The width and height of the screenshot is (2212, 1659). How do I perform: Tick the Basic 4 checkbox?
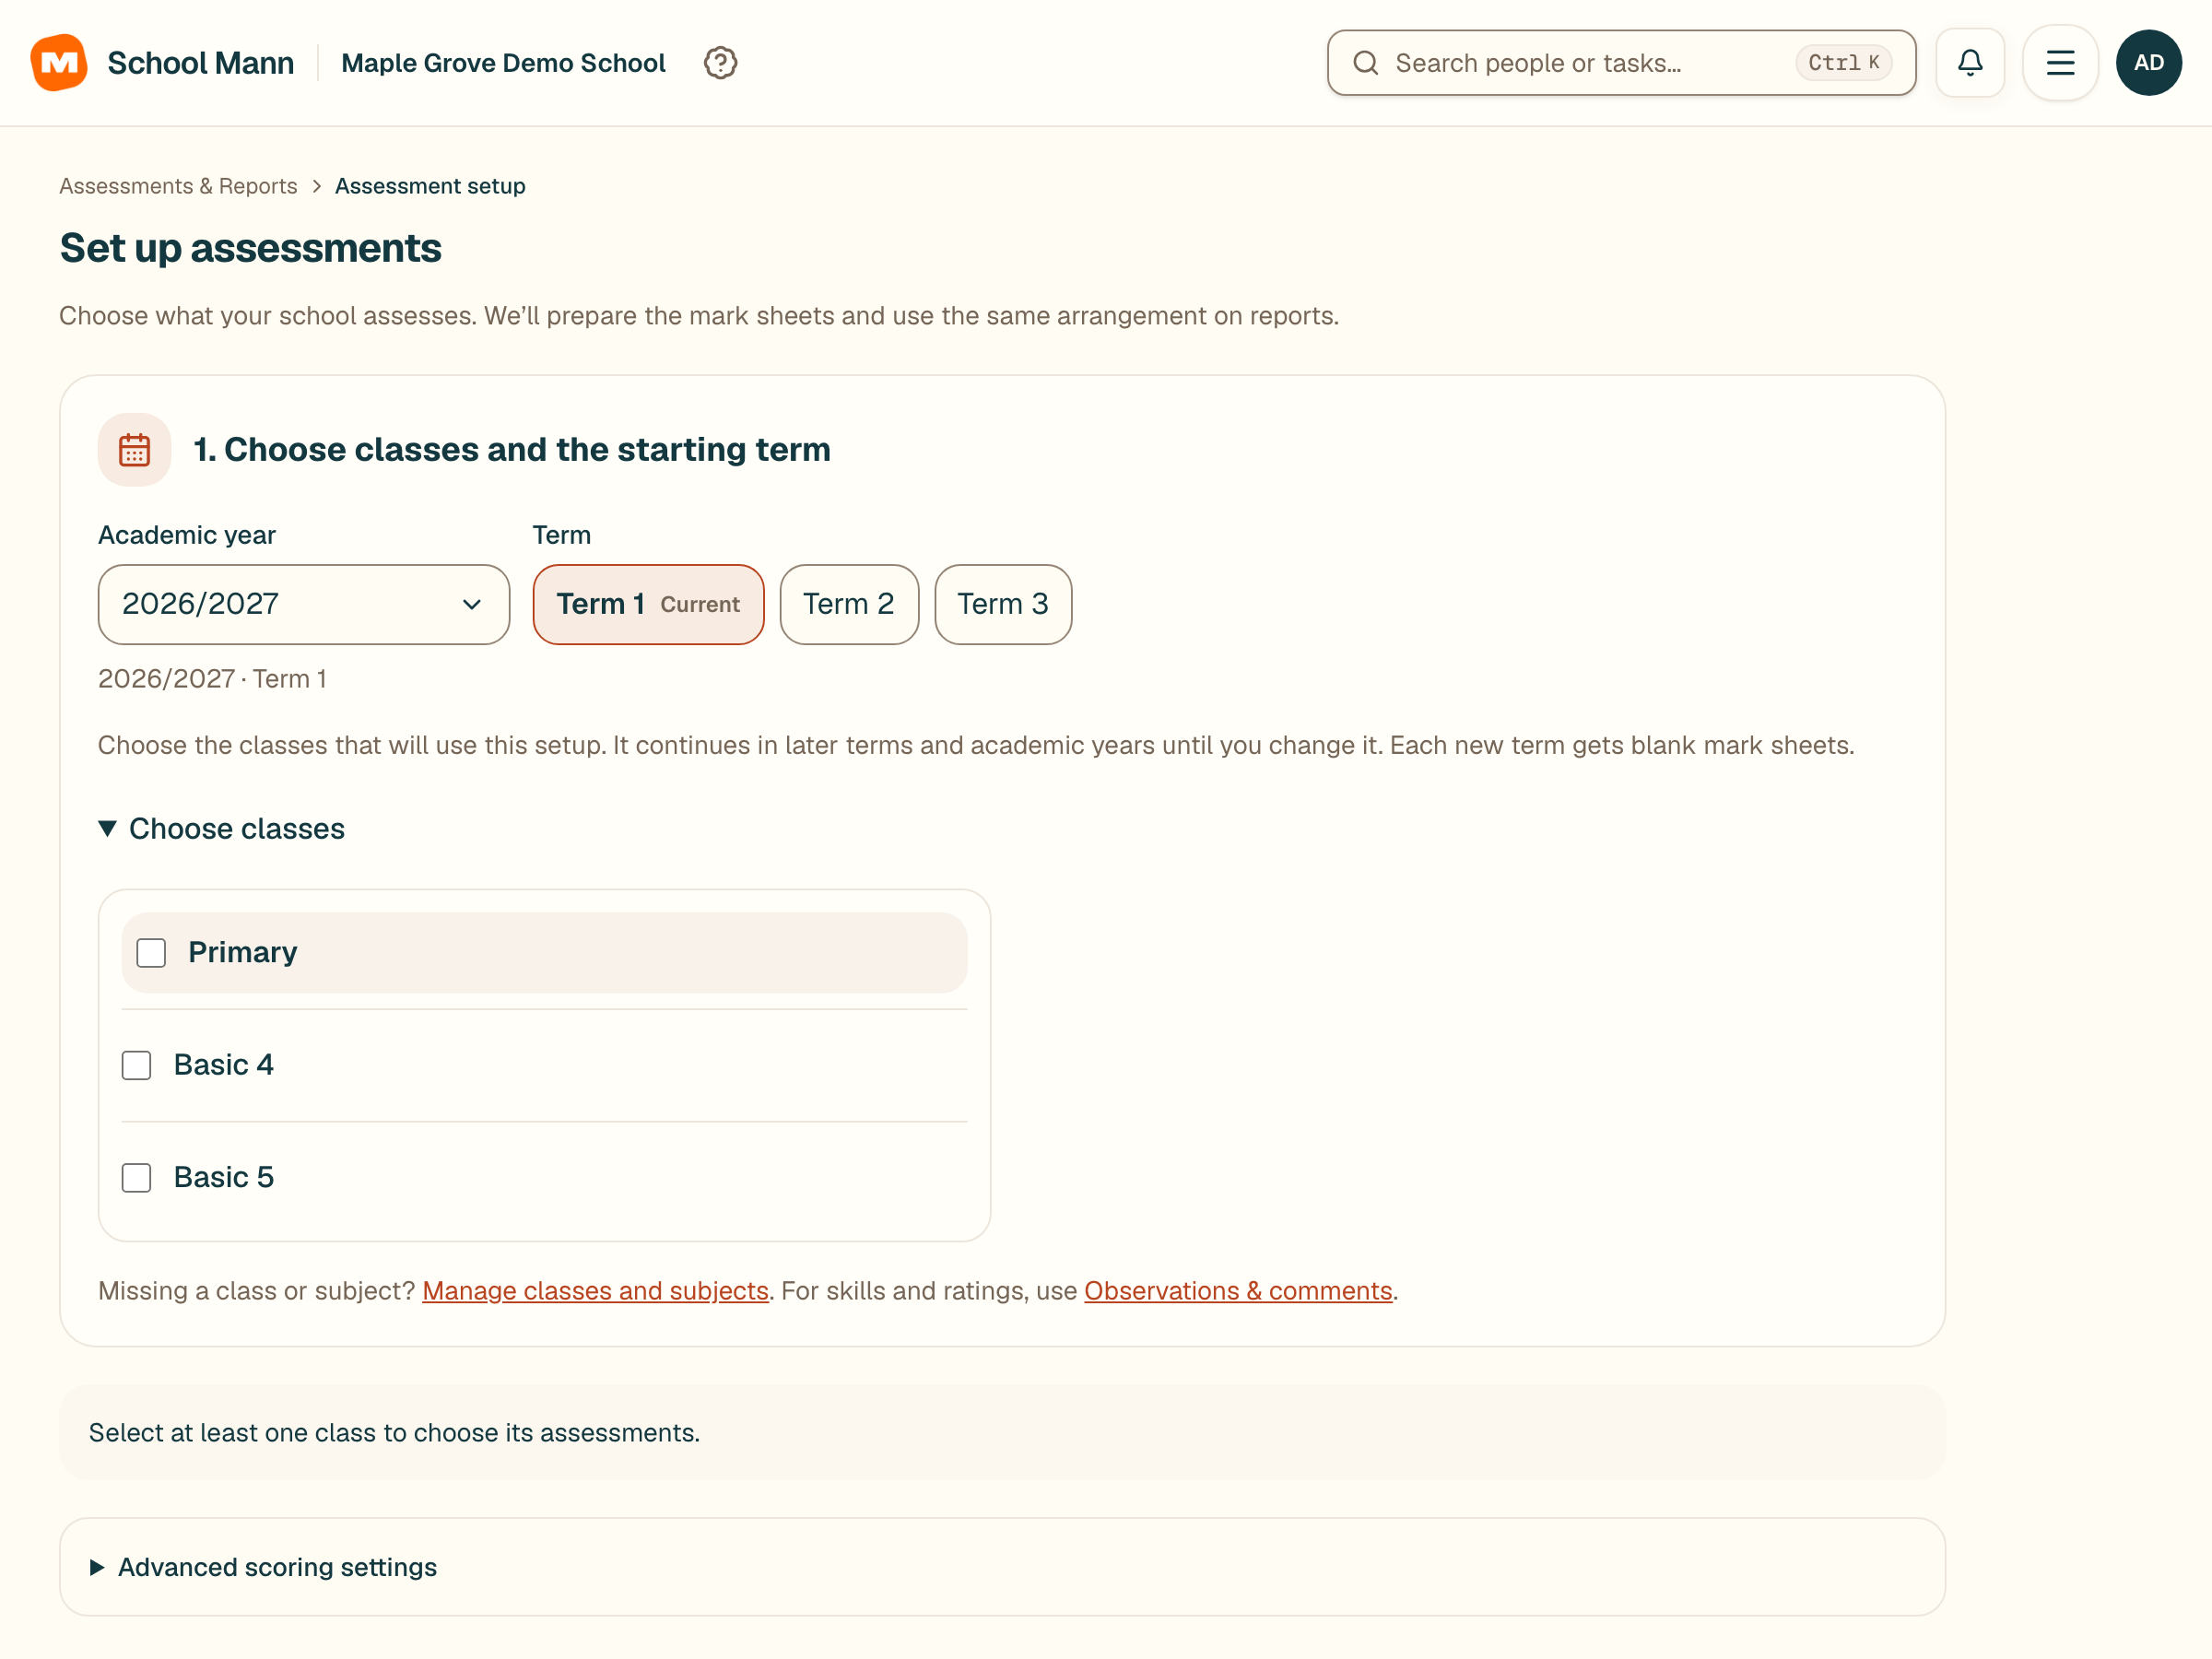[136, 1065]
